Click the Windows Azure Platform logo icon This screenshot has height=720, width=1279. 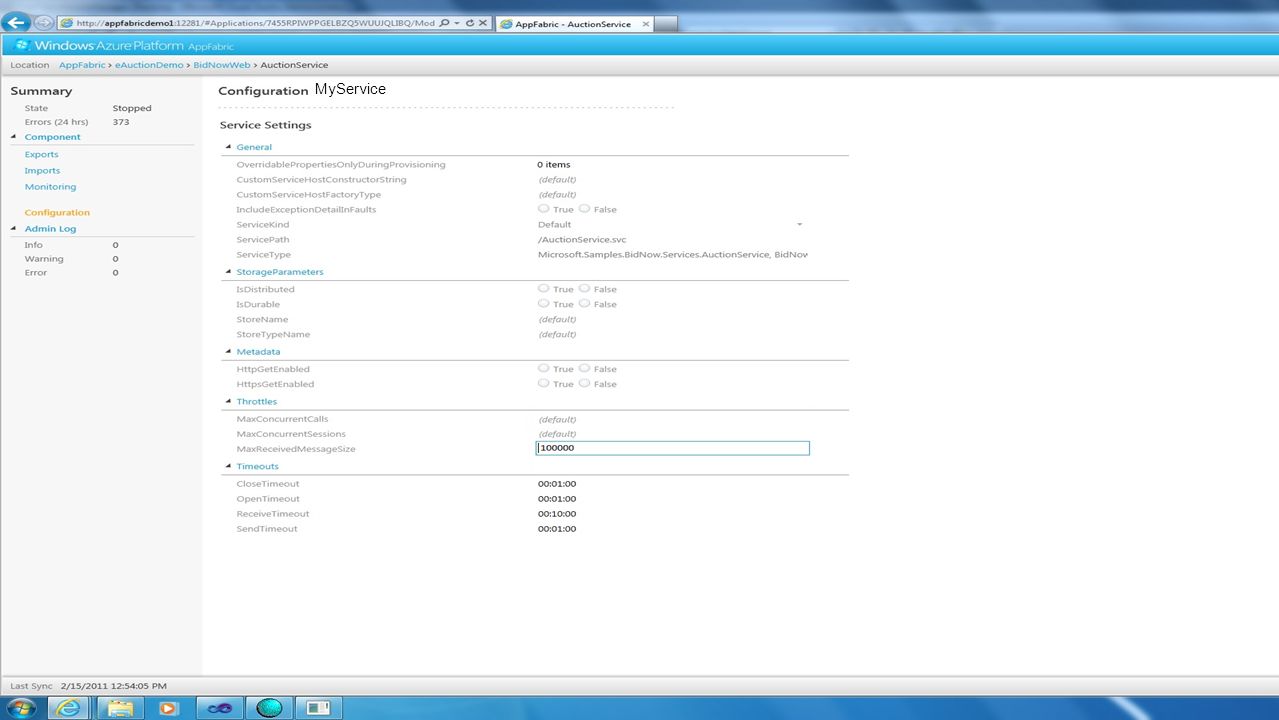22,45
